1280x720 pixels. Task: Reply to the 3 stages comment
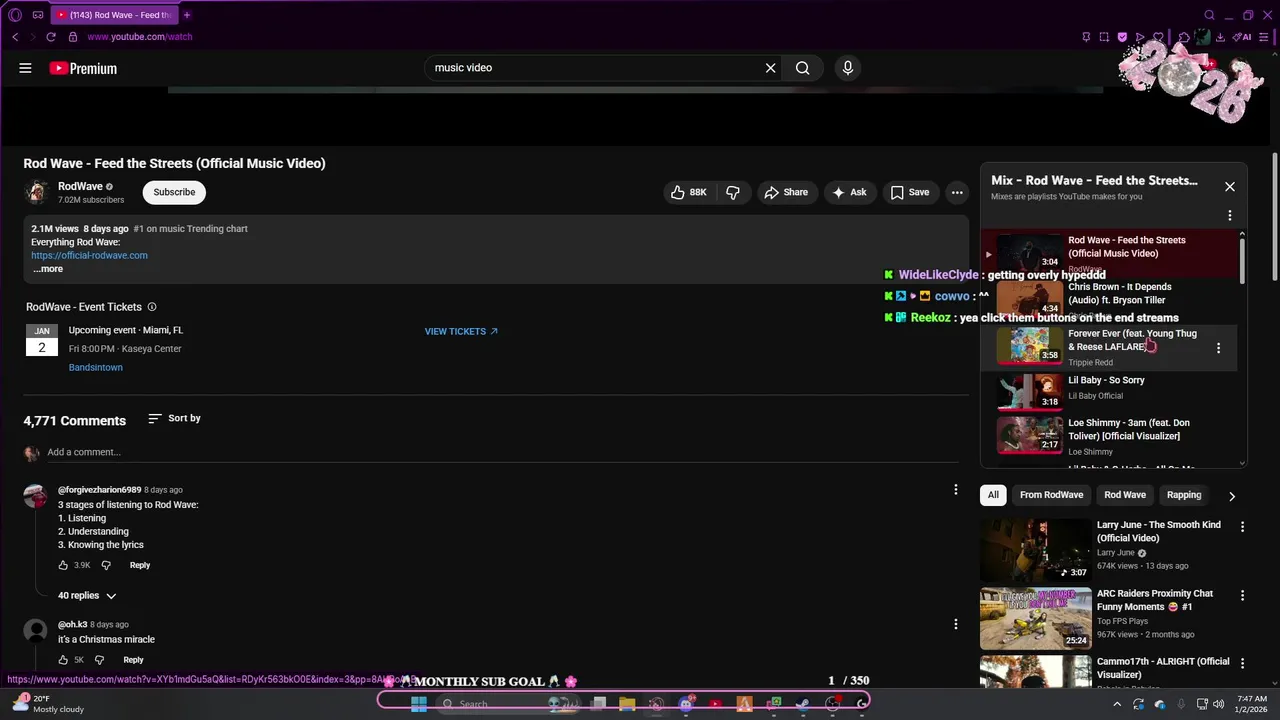tap(140, 565)
